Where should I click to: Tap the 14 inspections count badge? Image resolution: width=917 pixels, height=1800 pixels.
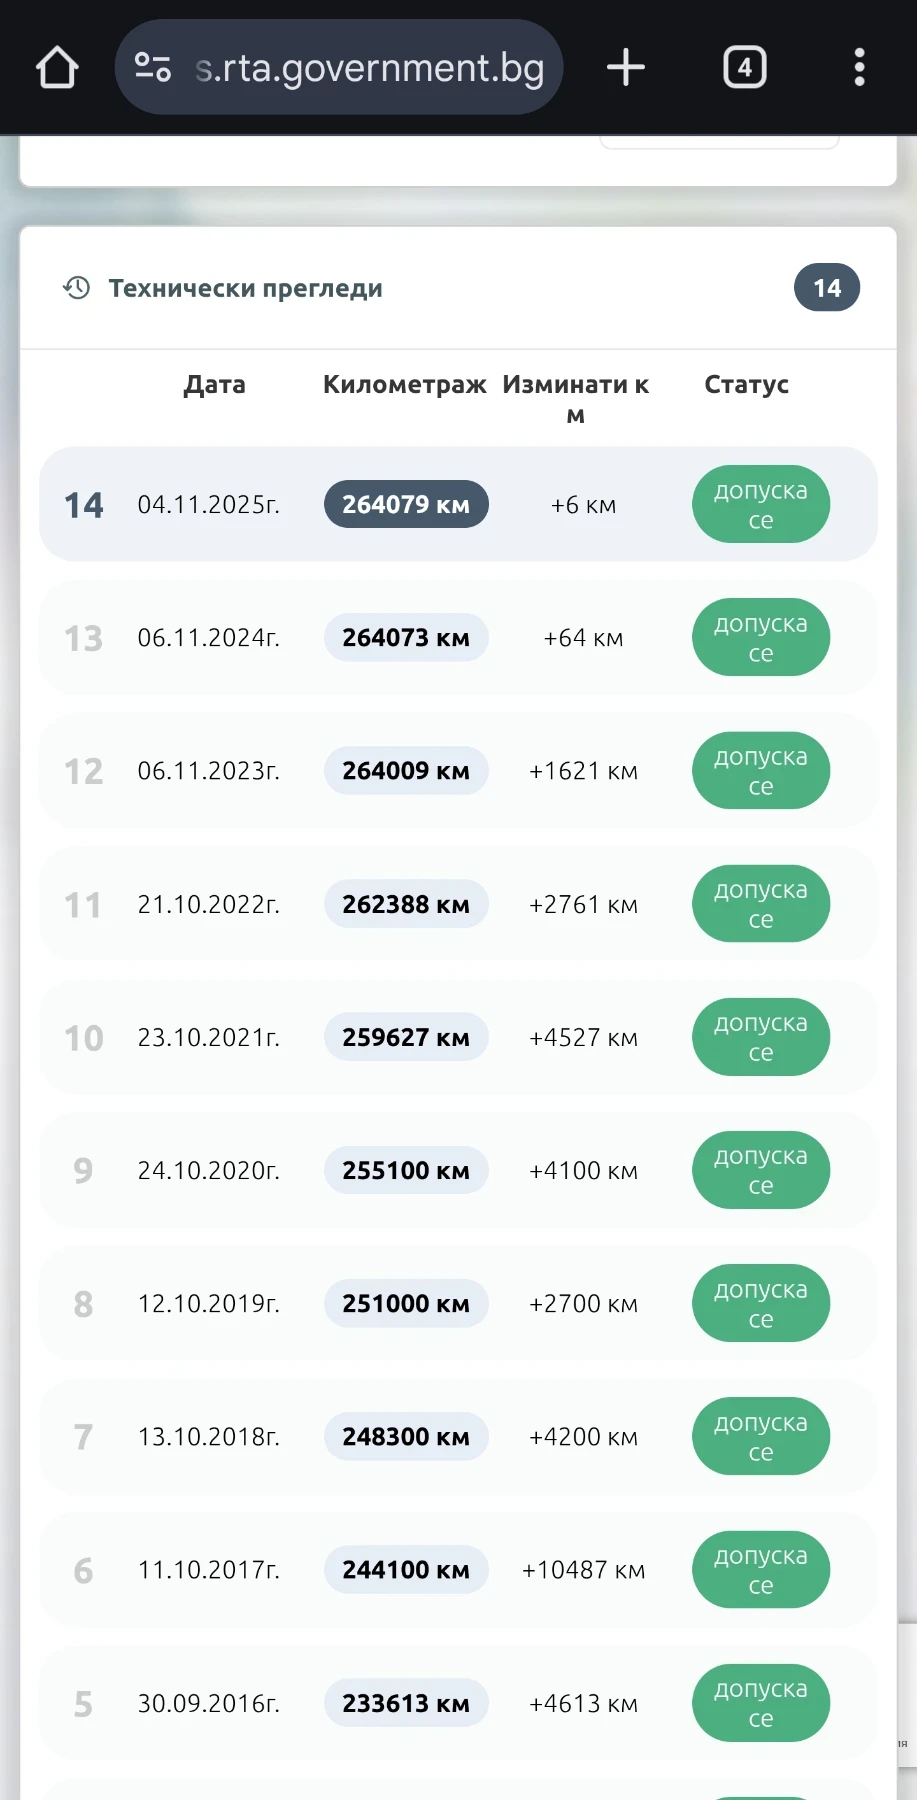click(x=826, y=288)
